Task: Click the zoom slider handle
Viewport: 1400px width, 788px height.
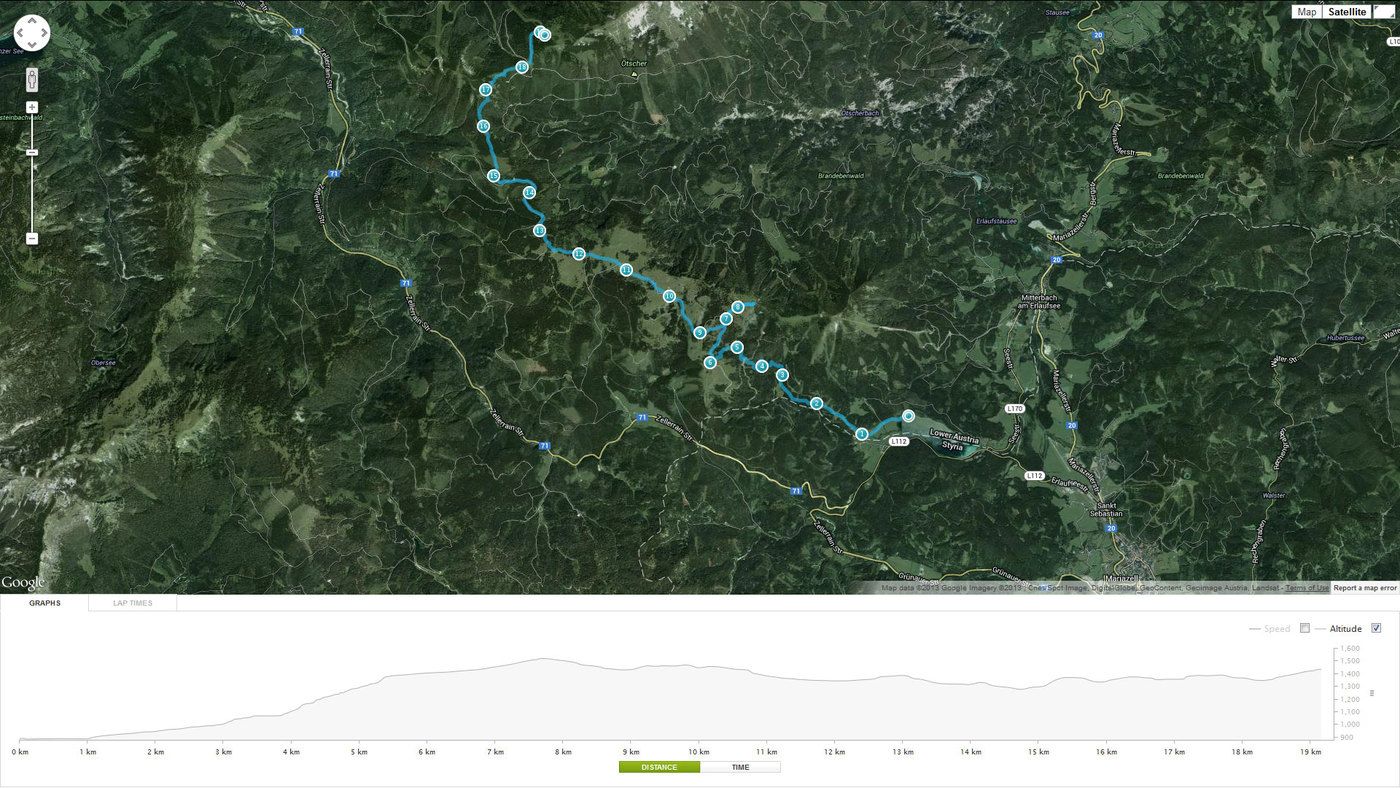Action: (32, 152)
